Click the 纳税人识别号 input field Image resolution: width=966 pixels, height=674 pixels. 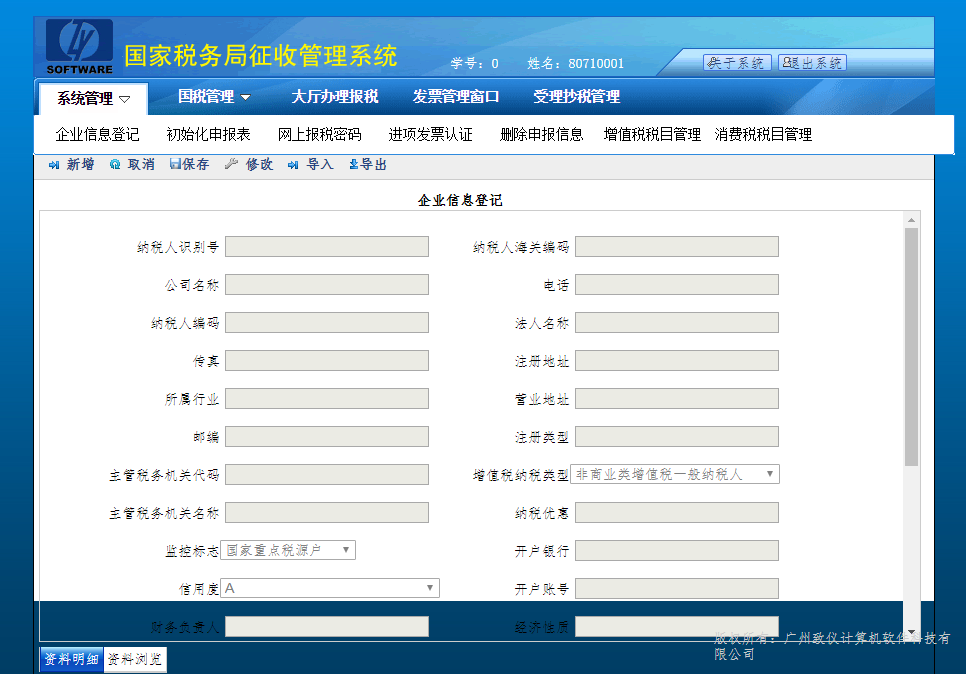[327, 247]
